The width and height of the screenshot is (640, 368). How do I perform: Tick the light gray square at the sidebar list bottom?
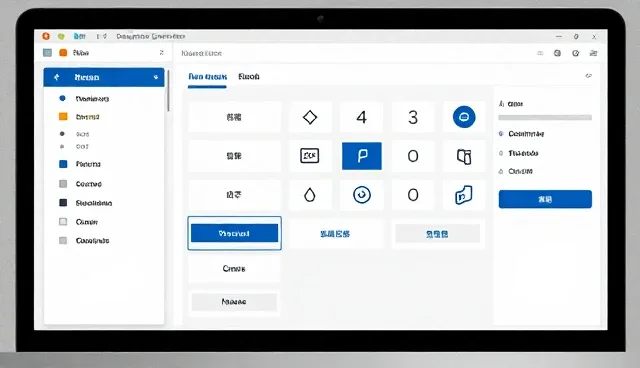(63, 240)
